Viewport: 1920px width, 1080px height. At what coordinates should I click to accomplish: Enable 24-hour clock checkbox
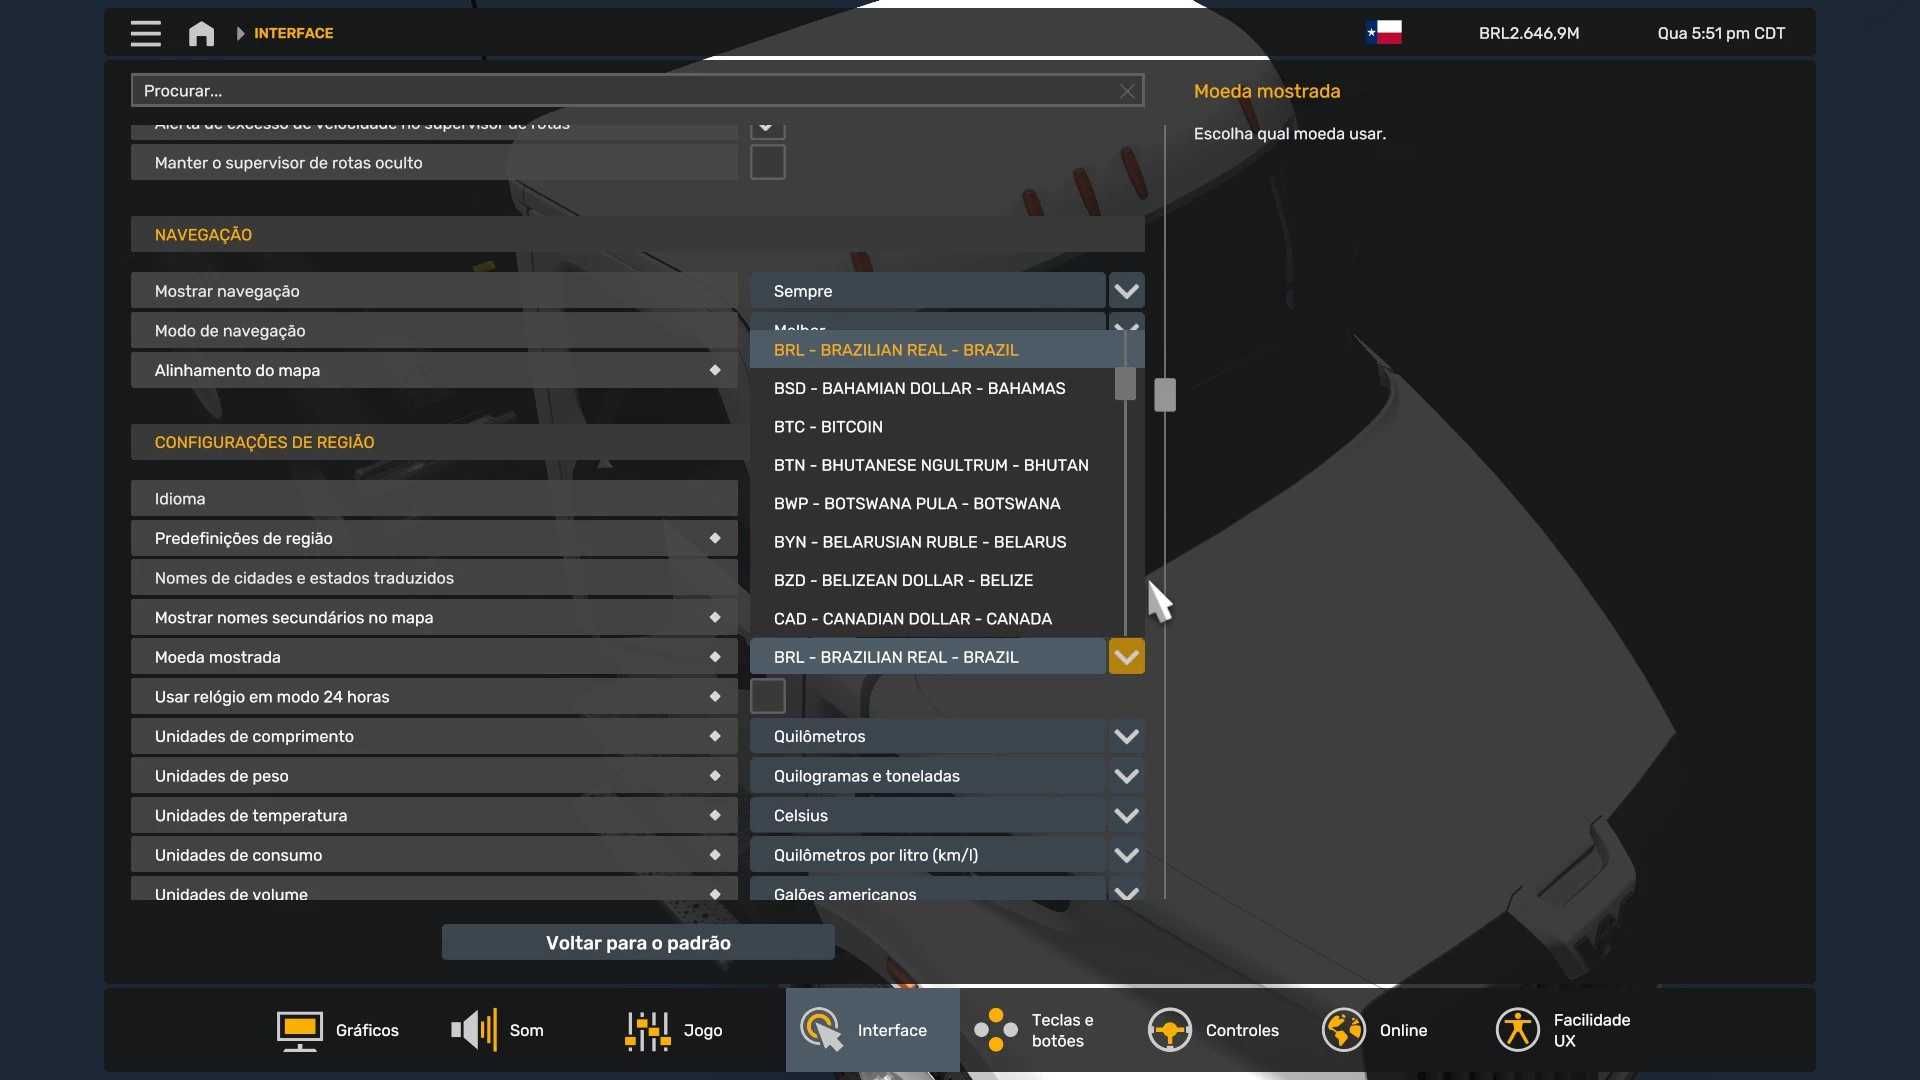(767, 696)
